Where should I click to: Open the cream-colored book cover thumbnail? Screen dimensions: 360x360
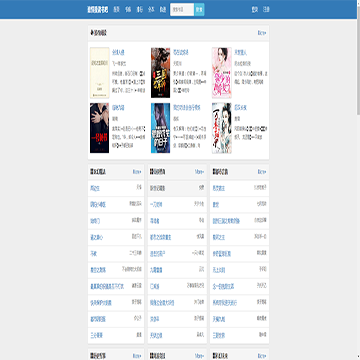click(99, 73)
